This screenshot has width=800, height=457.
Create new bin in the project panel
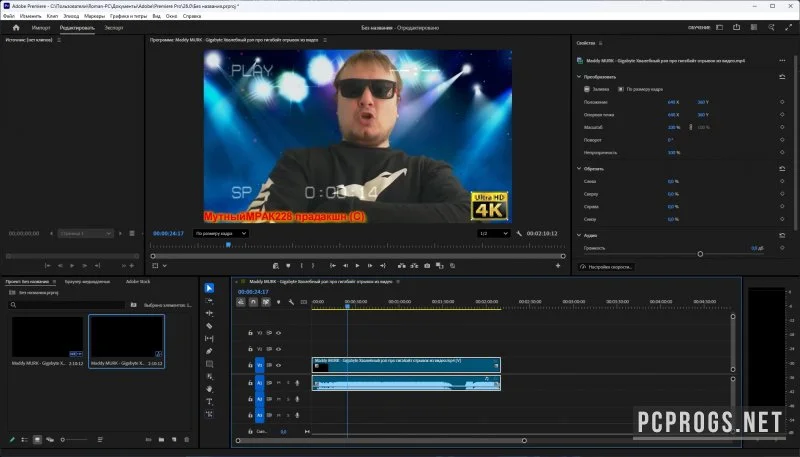161,439
